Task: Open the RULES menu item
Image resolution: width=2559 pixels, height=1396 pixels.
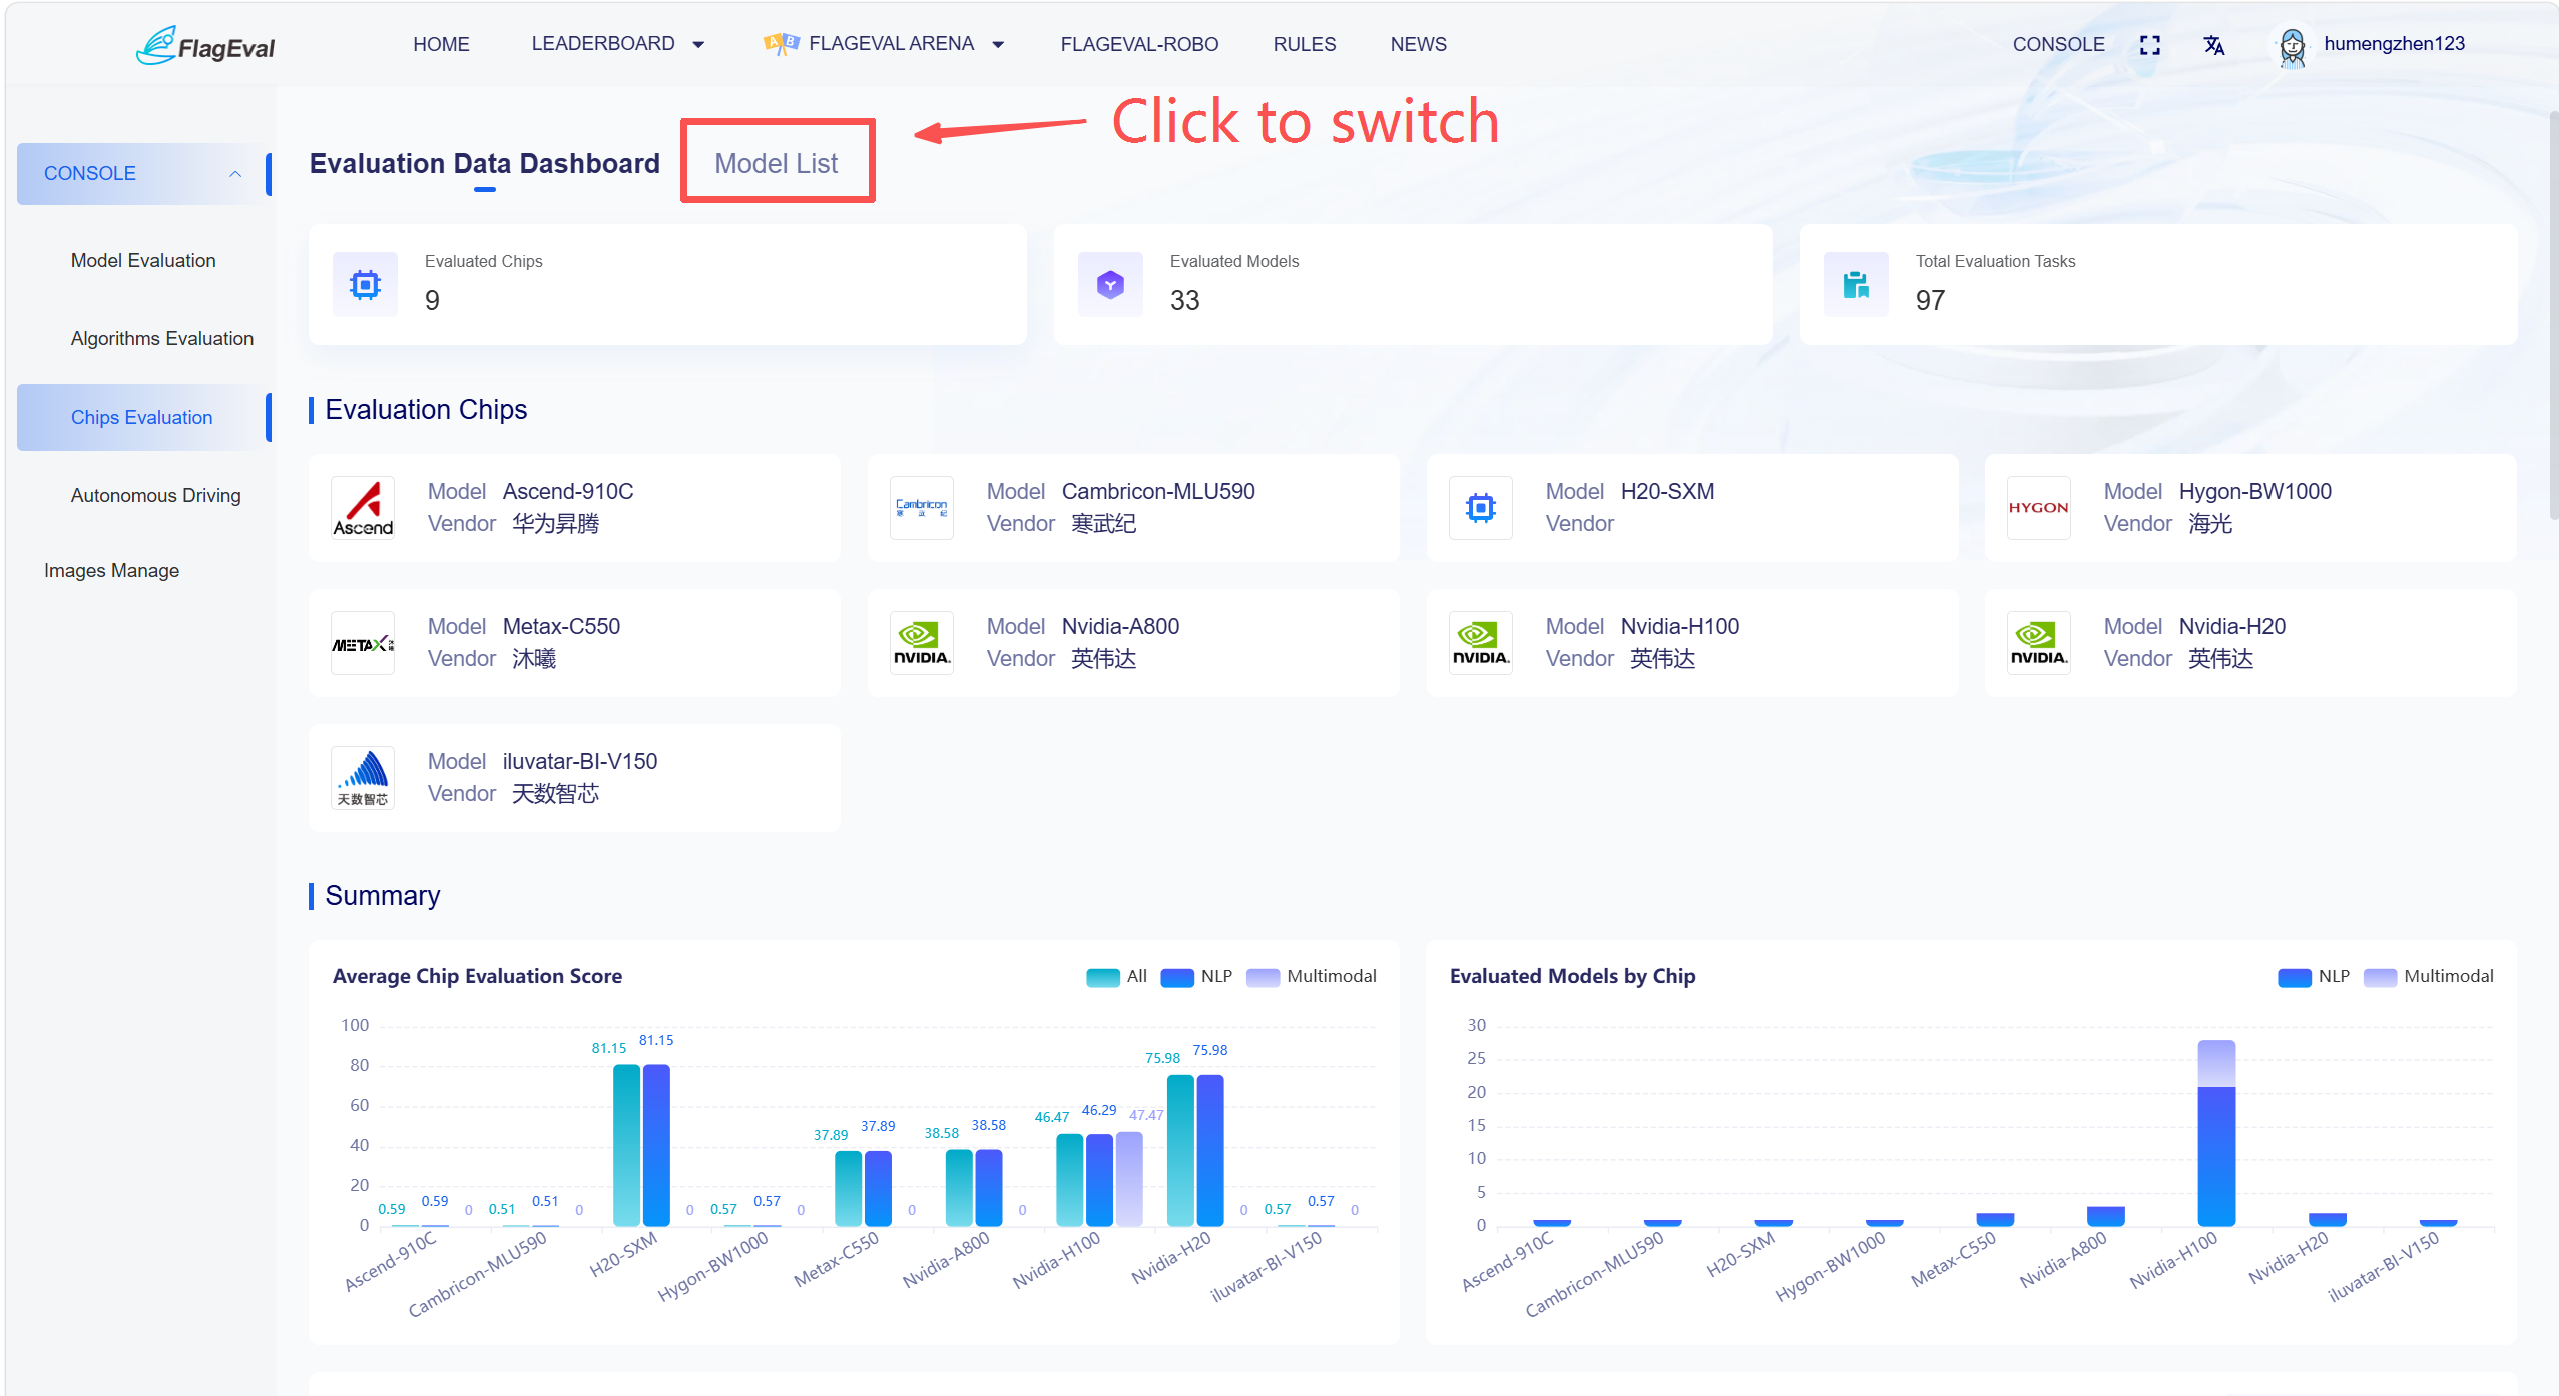Action: [1304, 44]
